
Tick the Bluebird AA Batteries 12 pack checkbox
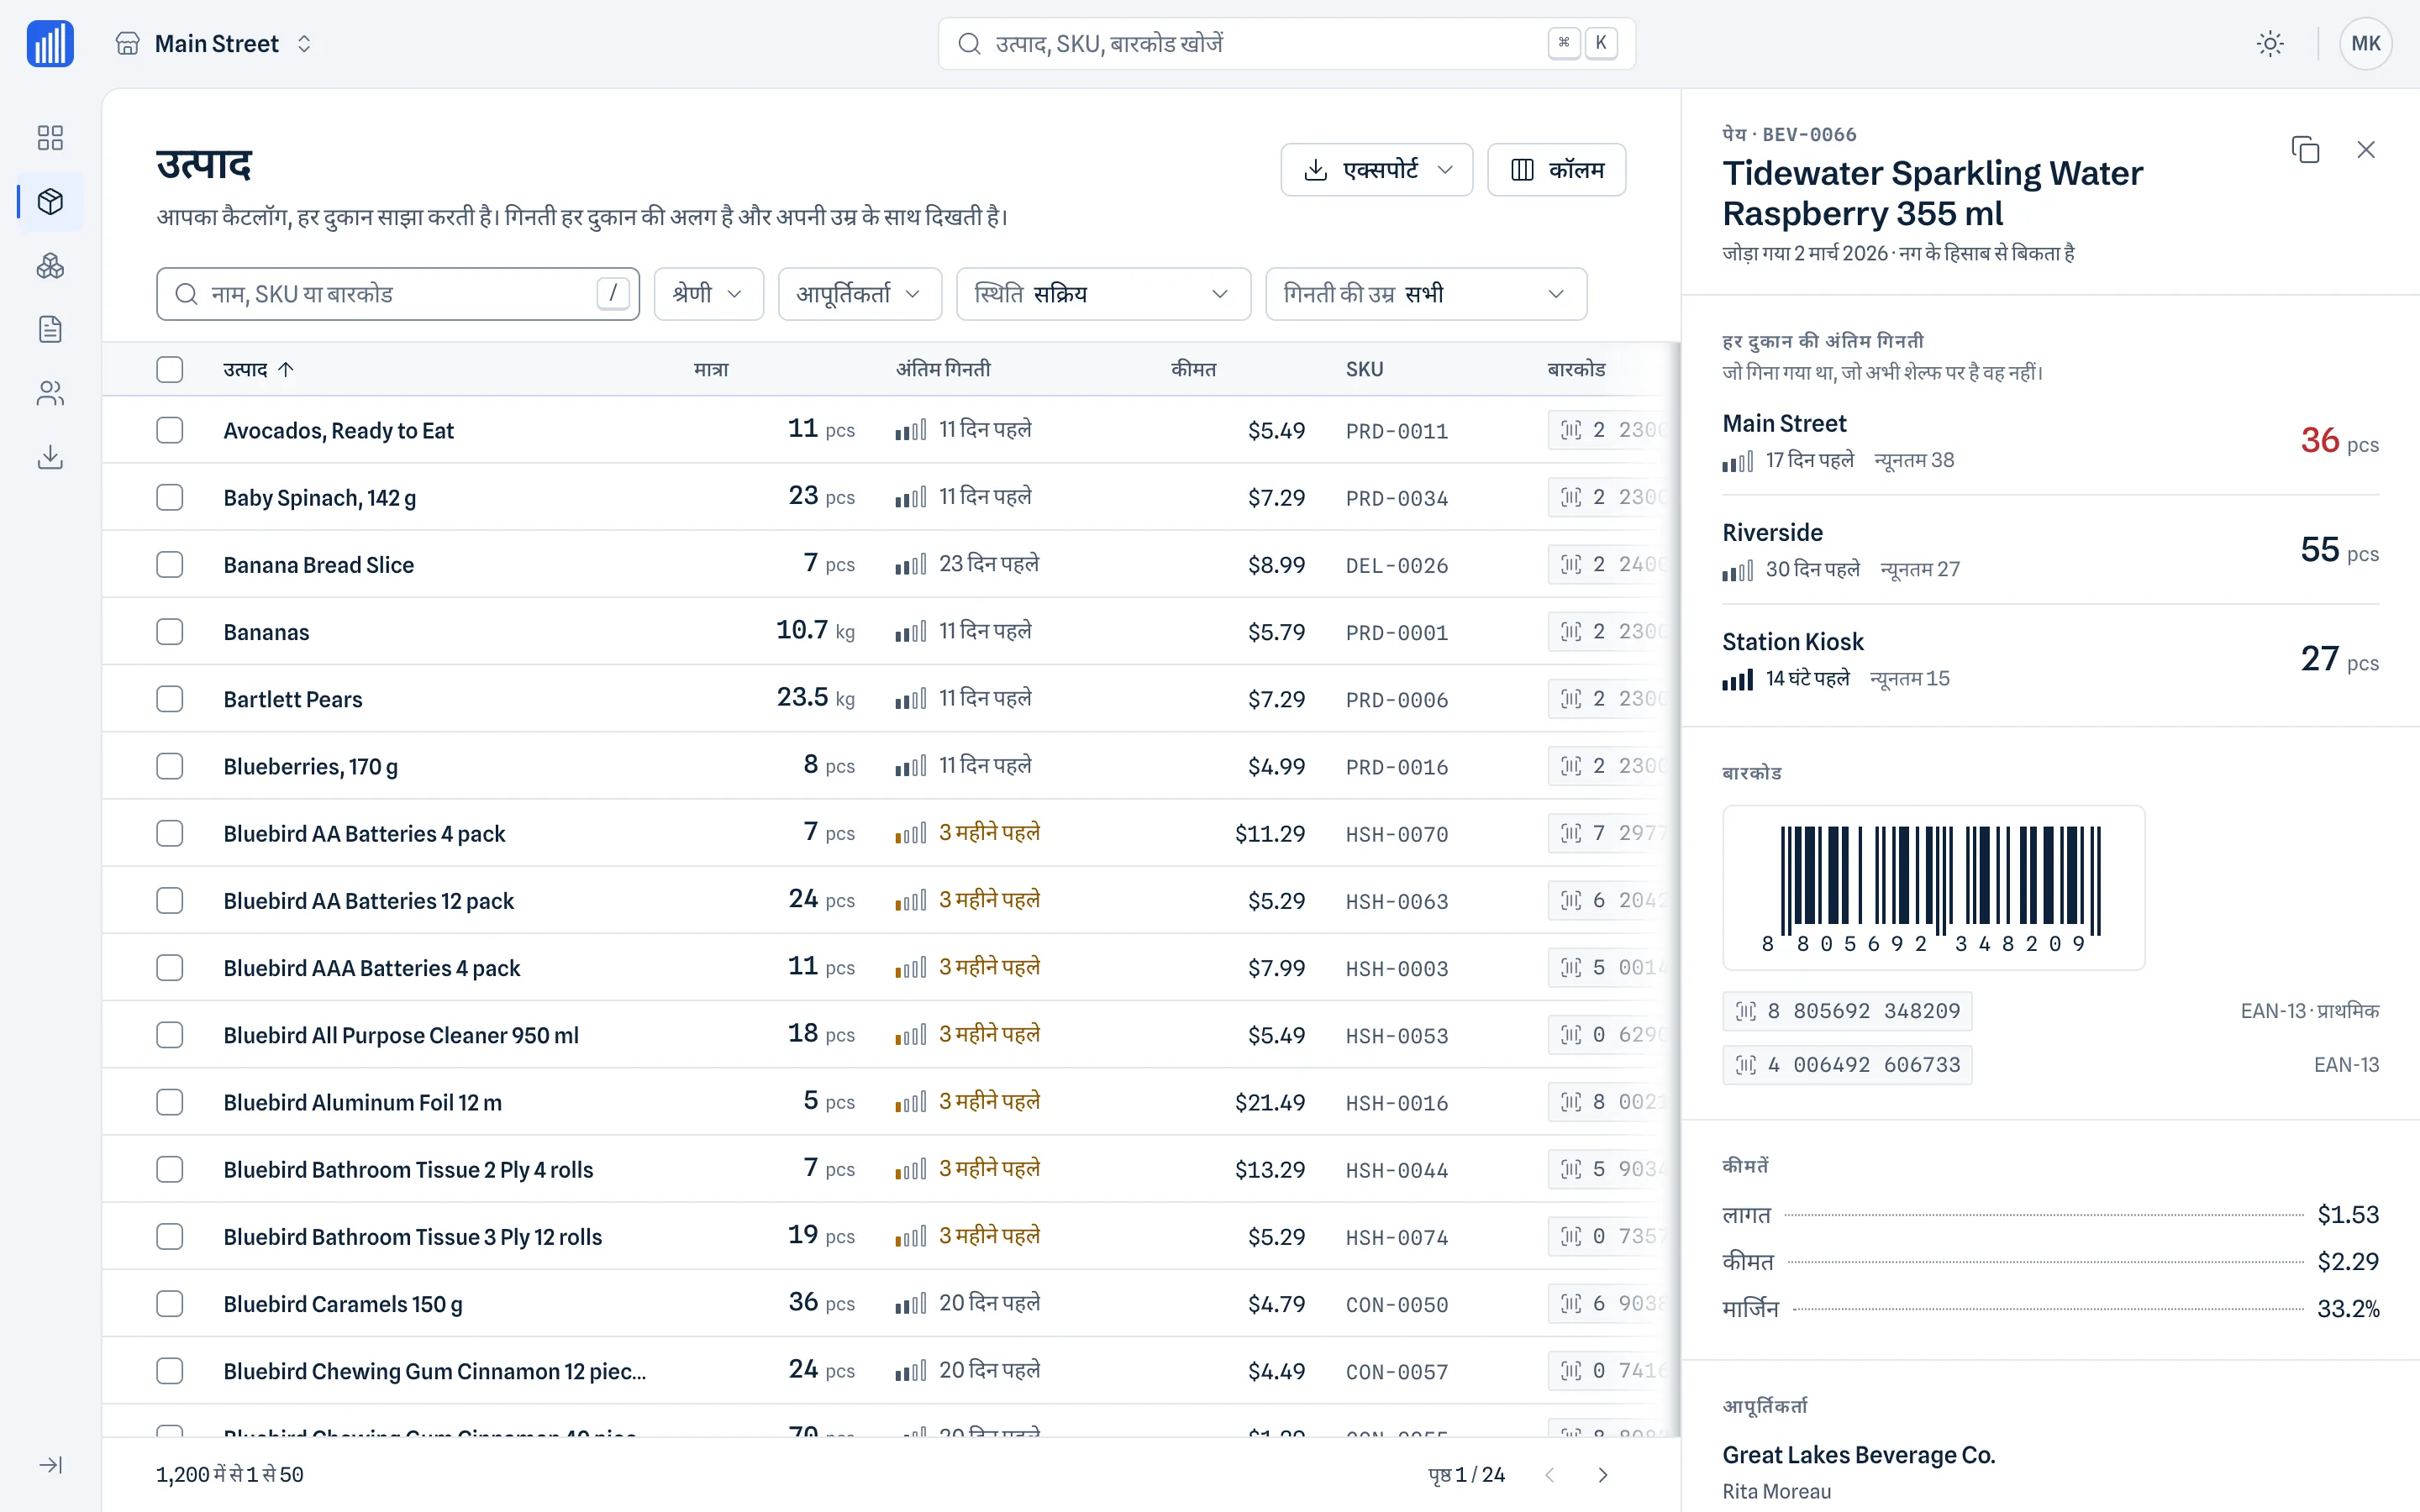tap(170, 900)
